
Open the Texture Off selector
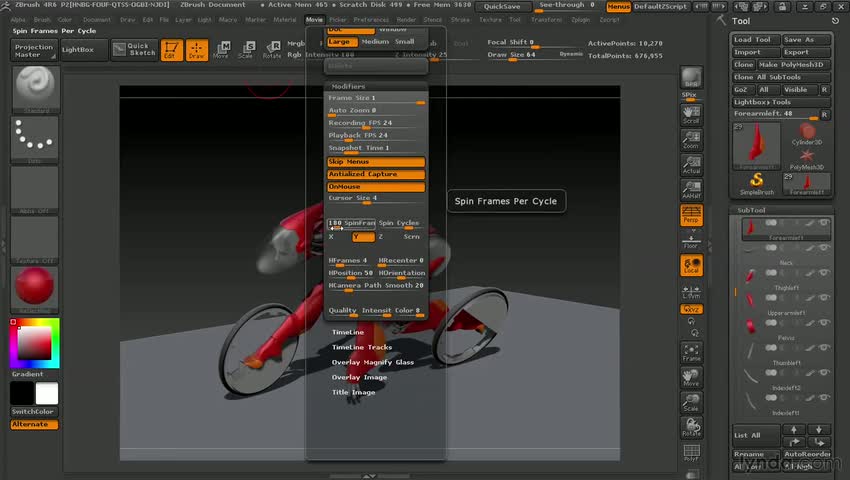35,239
